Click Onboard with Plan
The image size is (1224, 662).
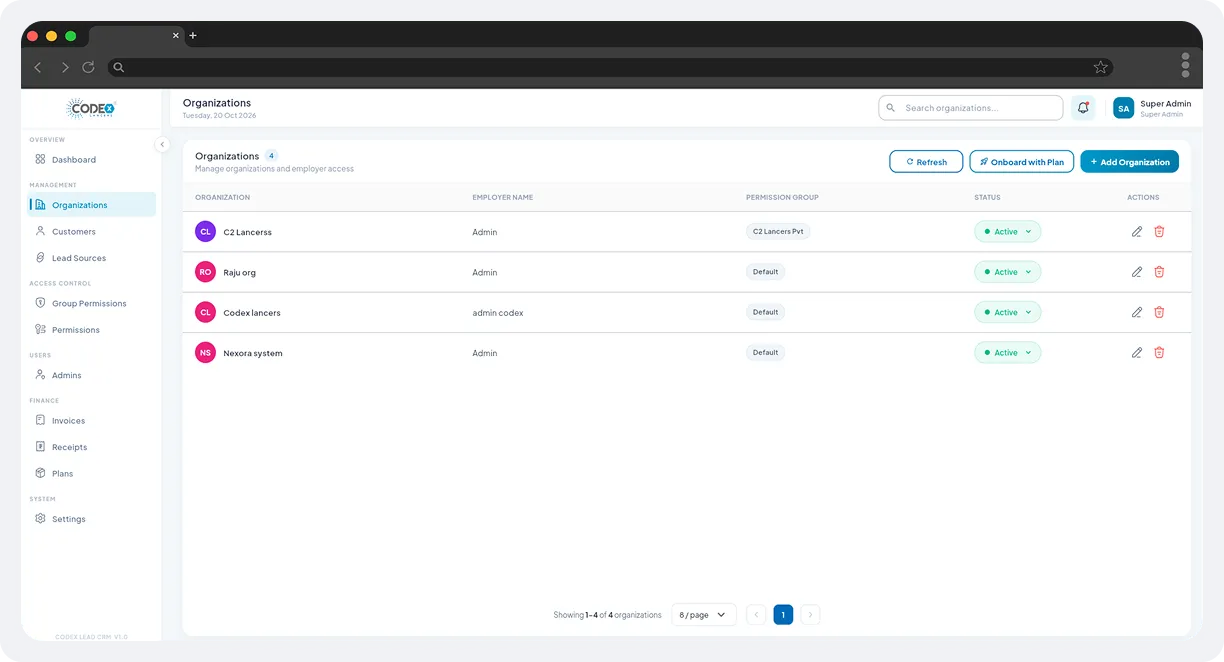click(x=1022, y=161)
